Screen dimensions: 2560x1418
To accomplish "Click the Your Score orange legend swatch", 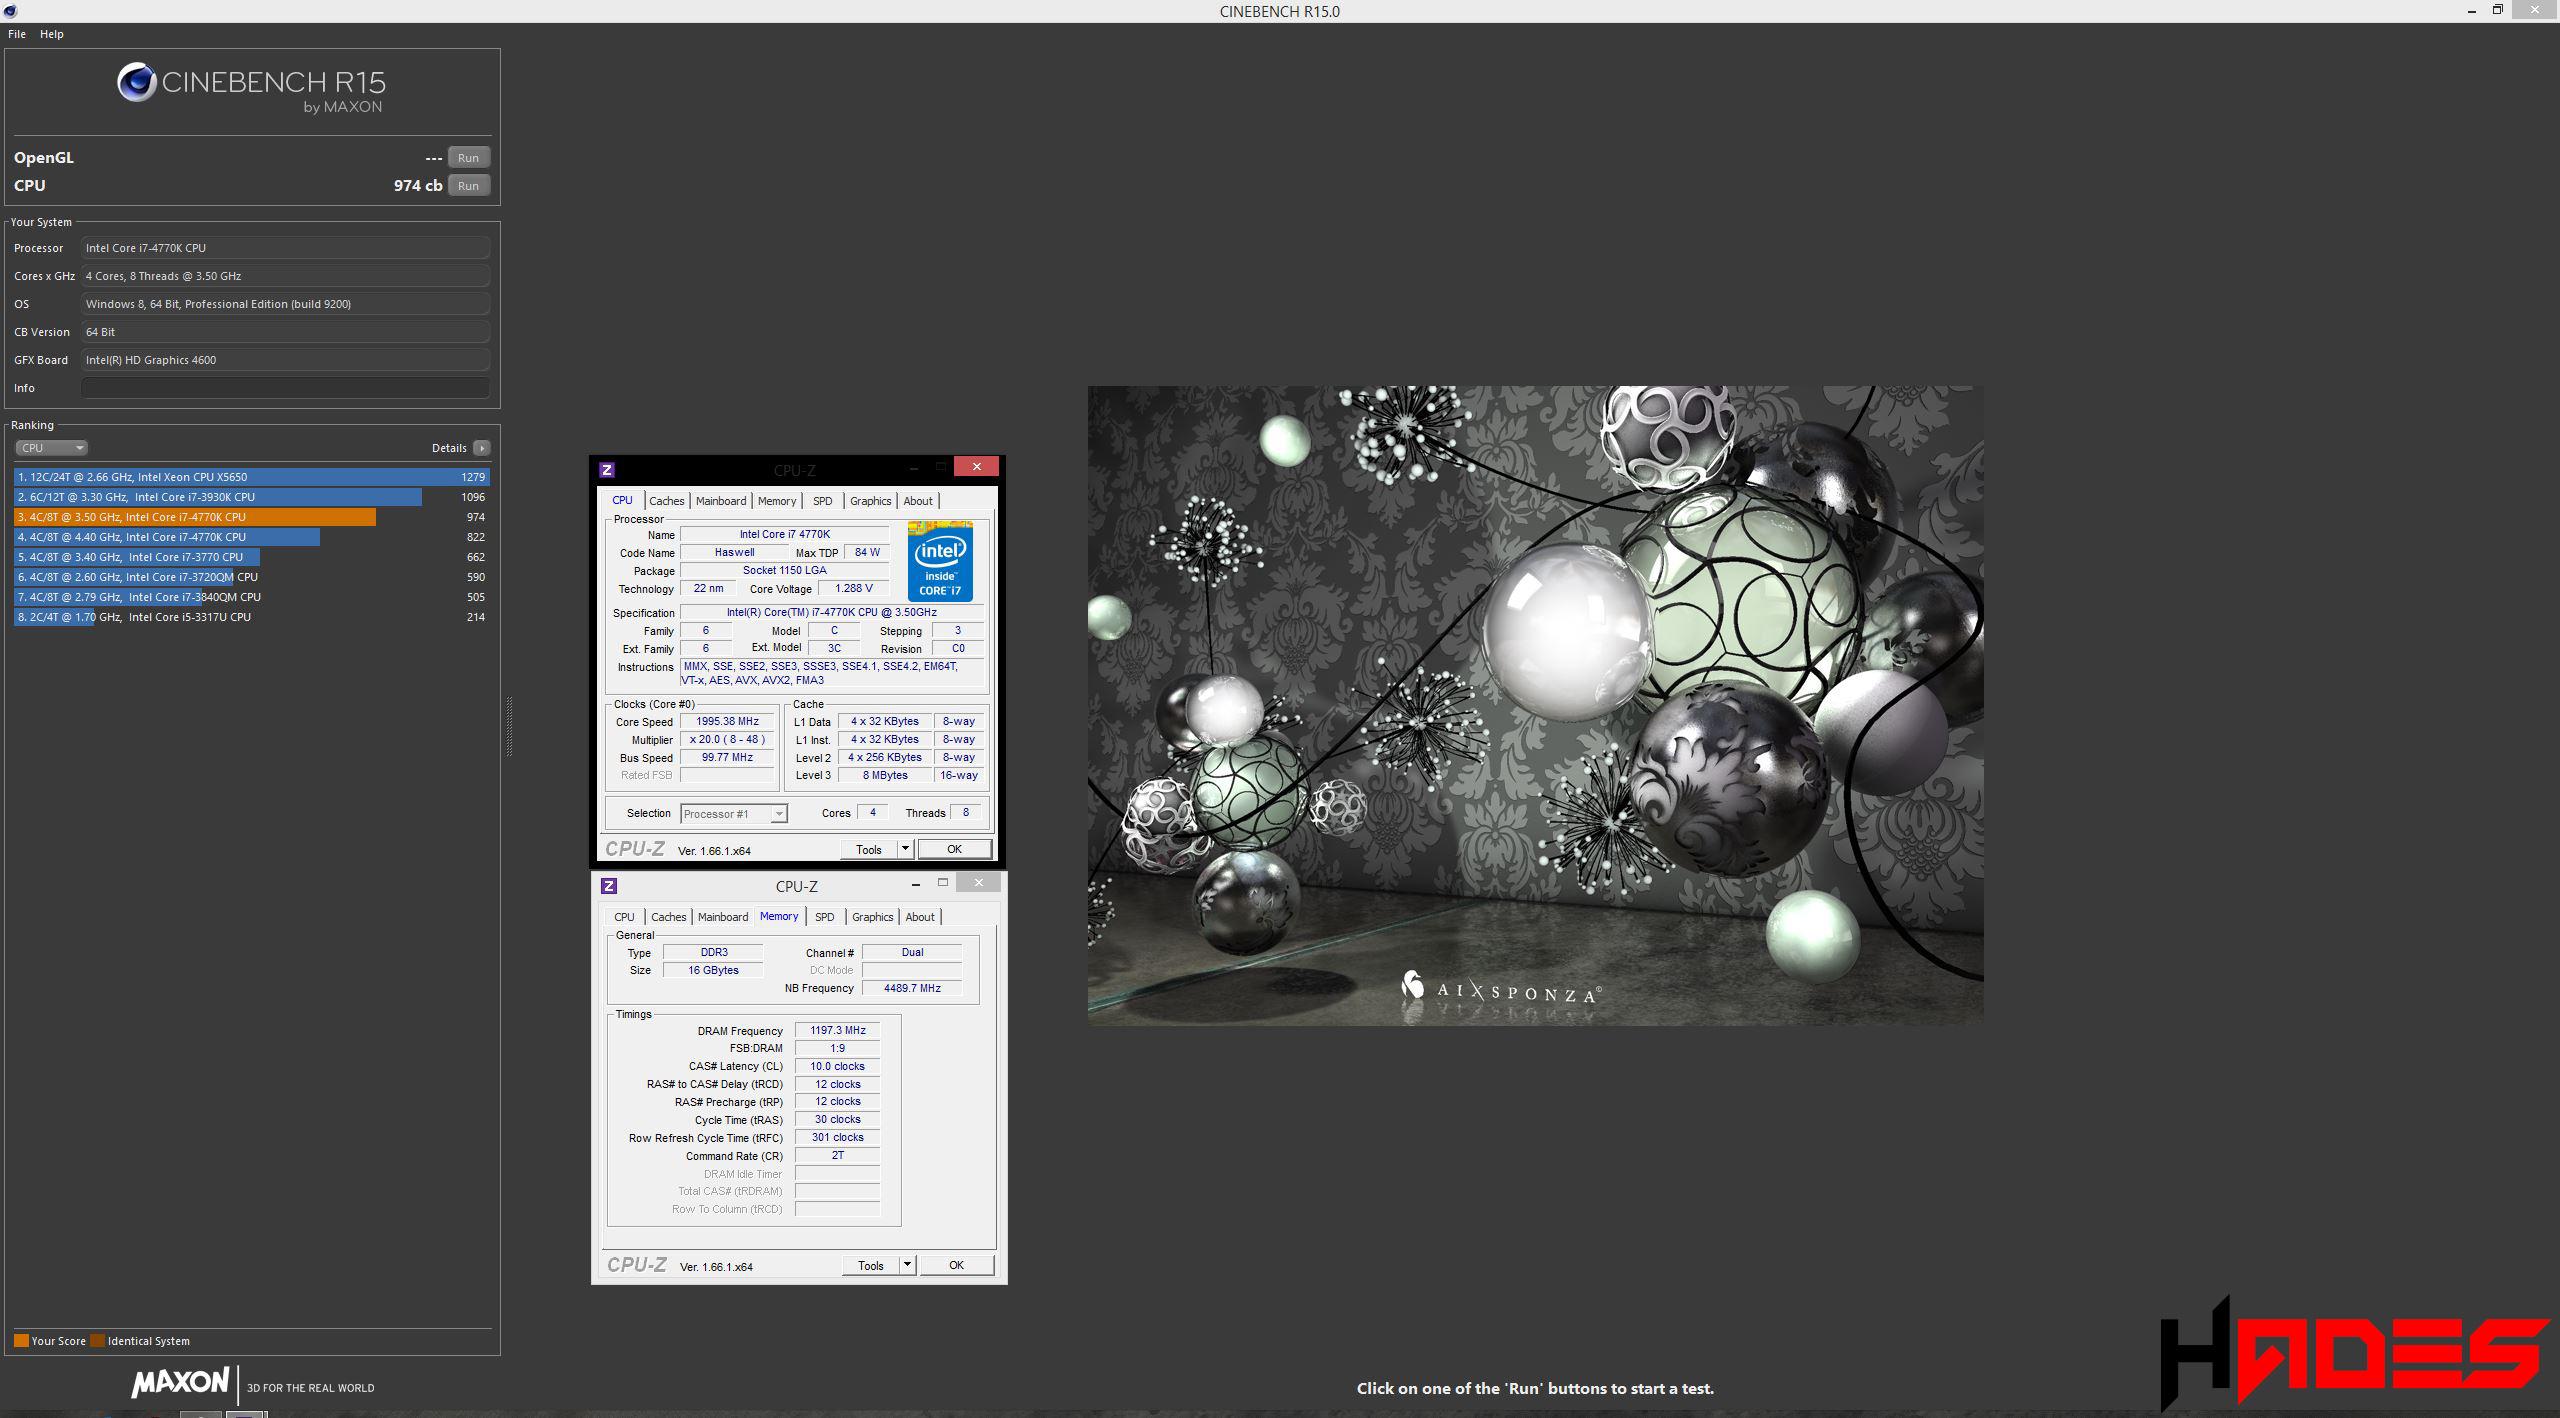I will click(21, 1341).
